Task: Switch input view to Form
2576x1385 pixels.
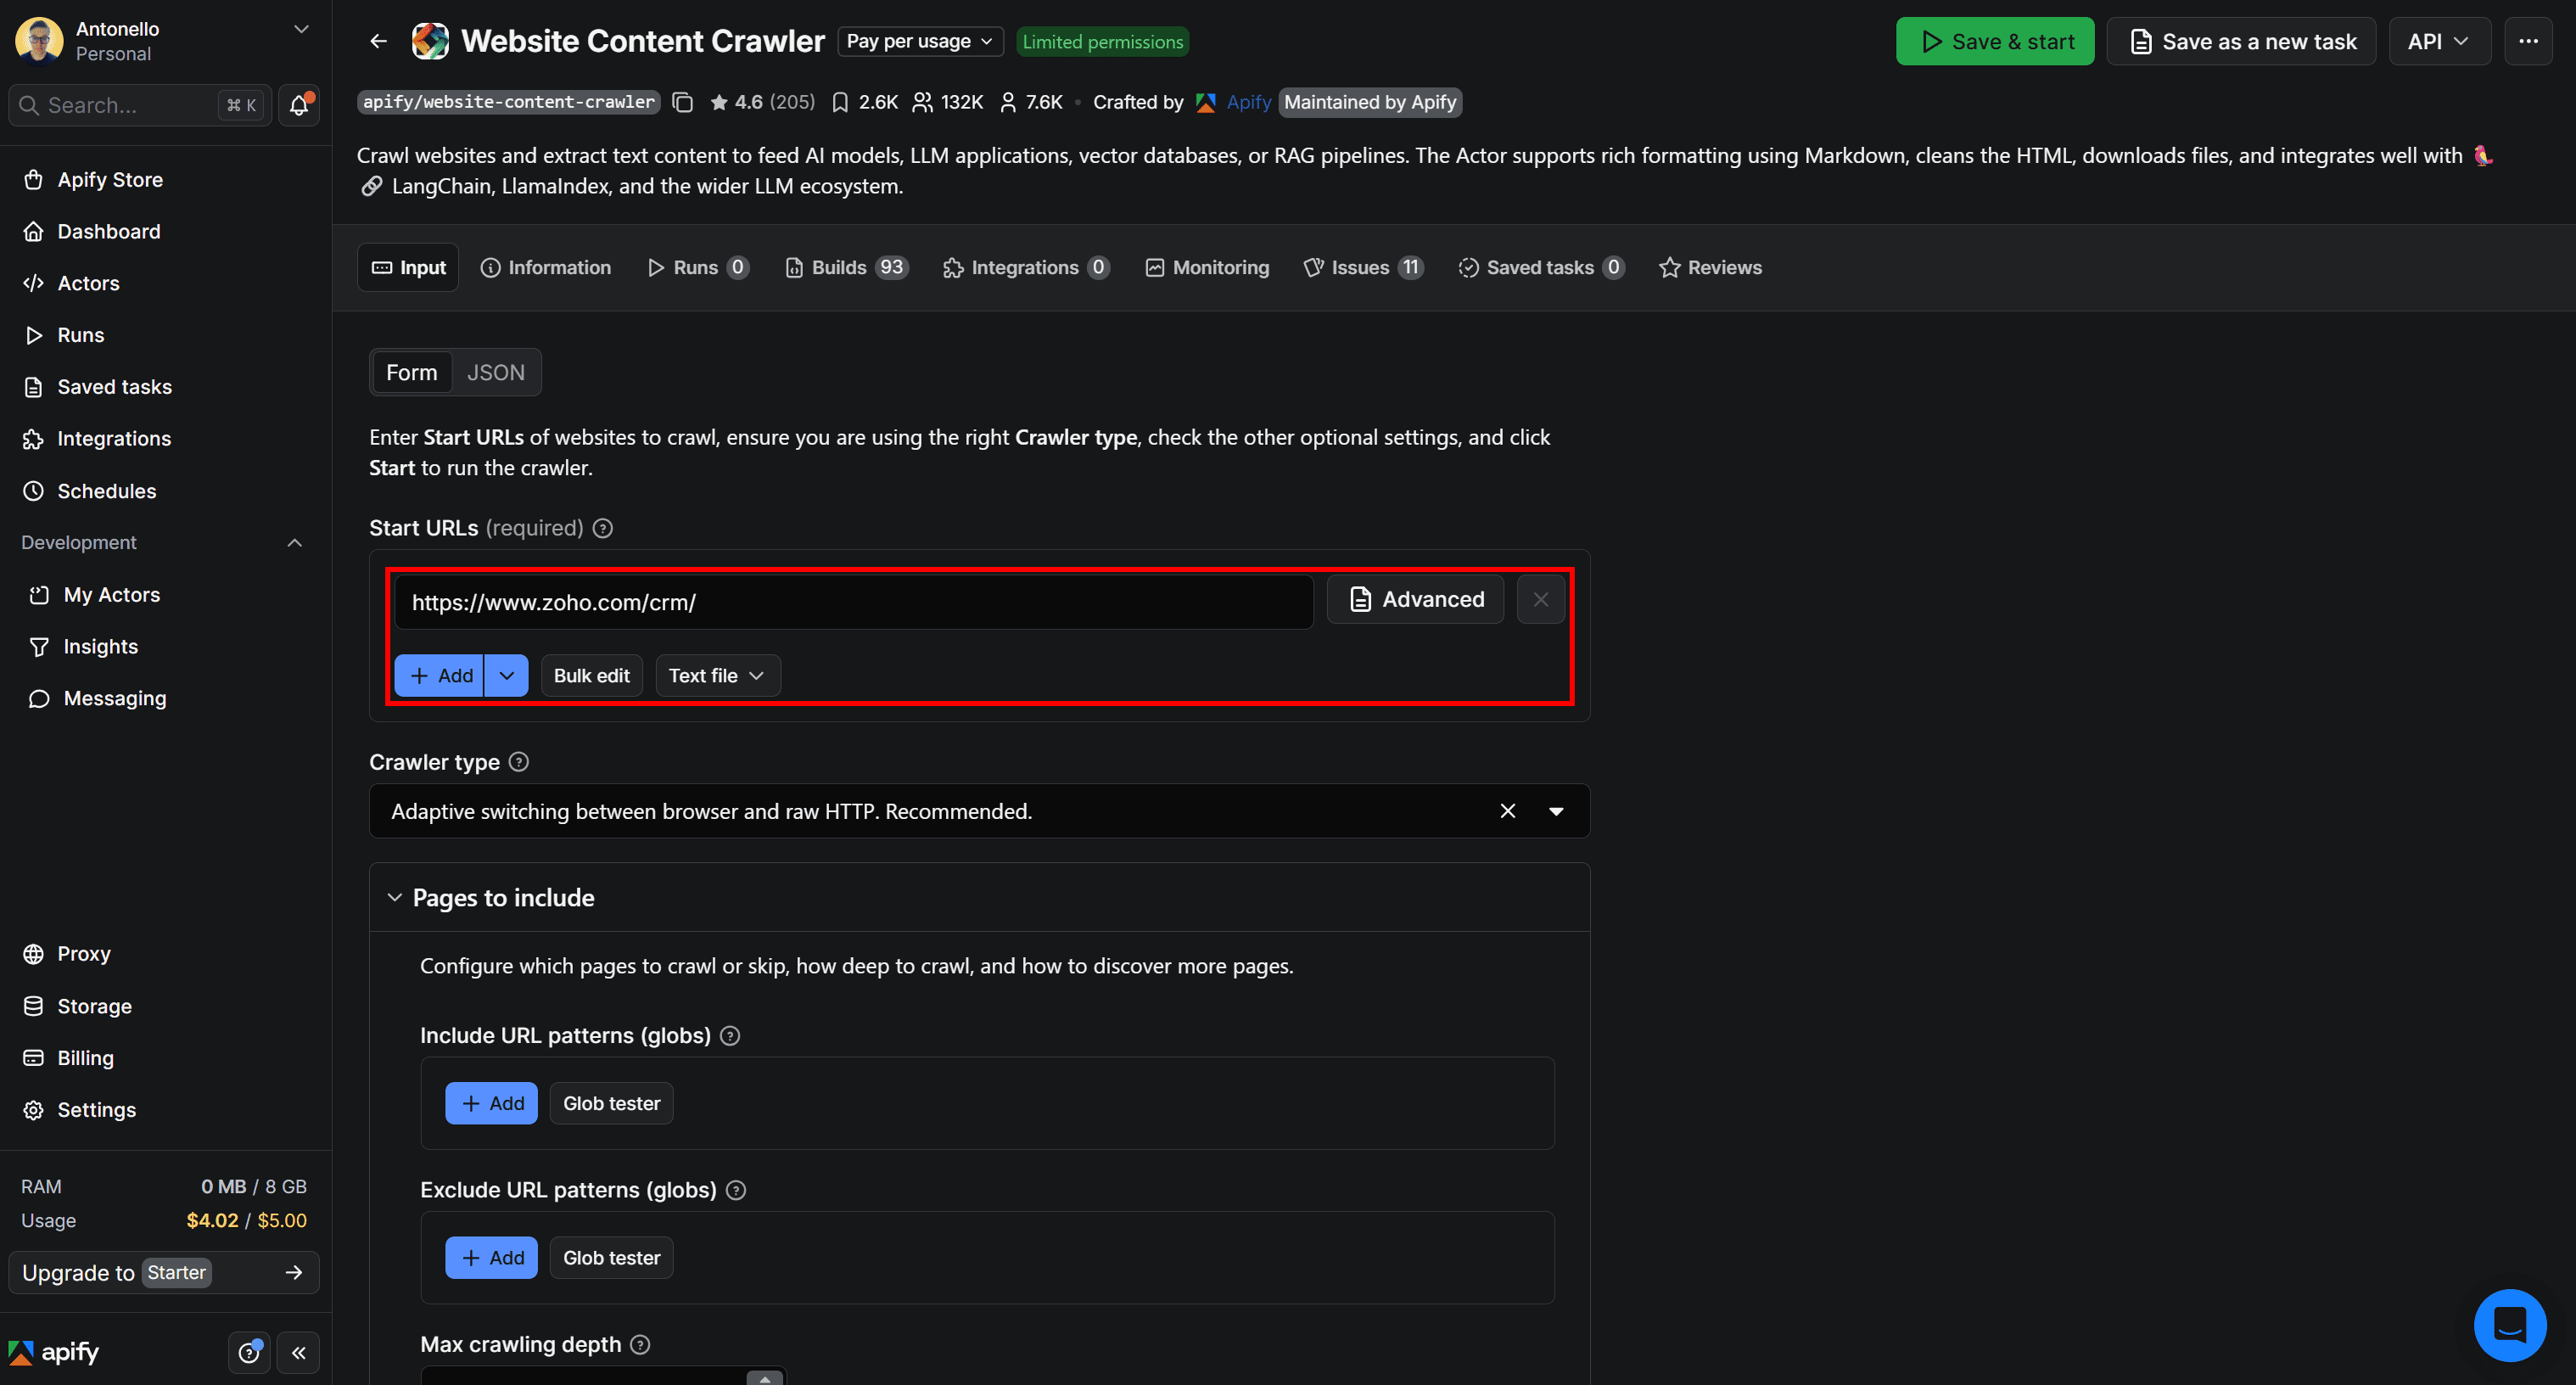Action: 411,372
